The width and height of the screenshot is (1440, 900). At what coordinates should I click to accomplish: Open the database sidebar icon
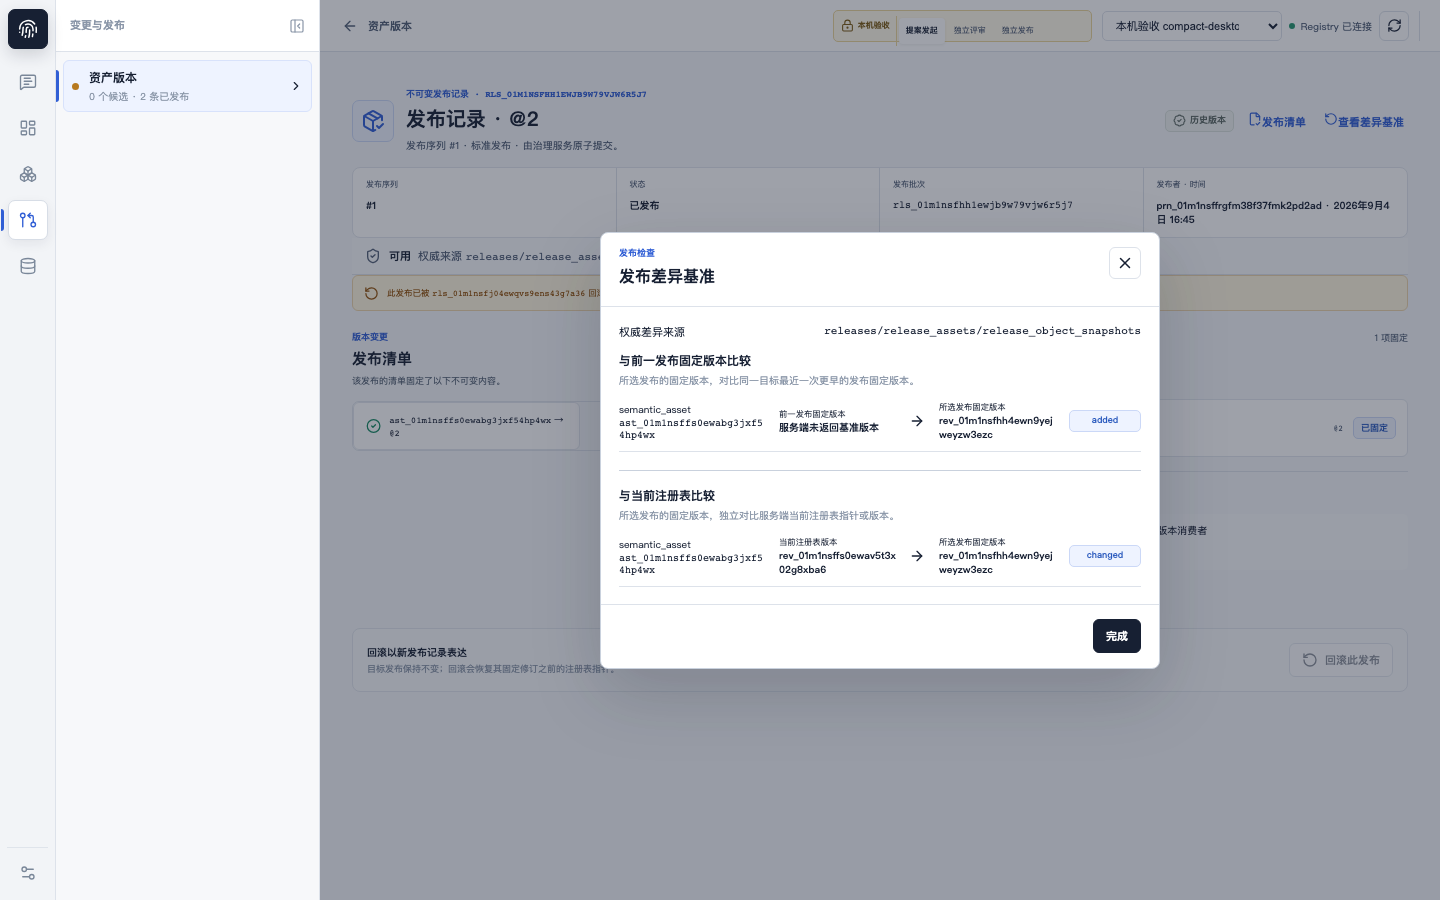pos(28,266)
